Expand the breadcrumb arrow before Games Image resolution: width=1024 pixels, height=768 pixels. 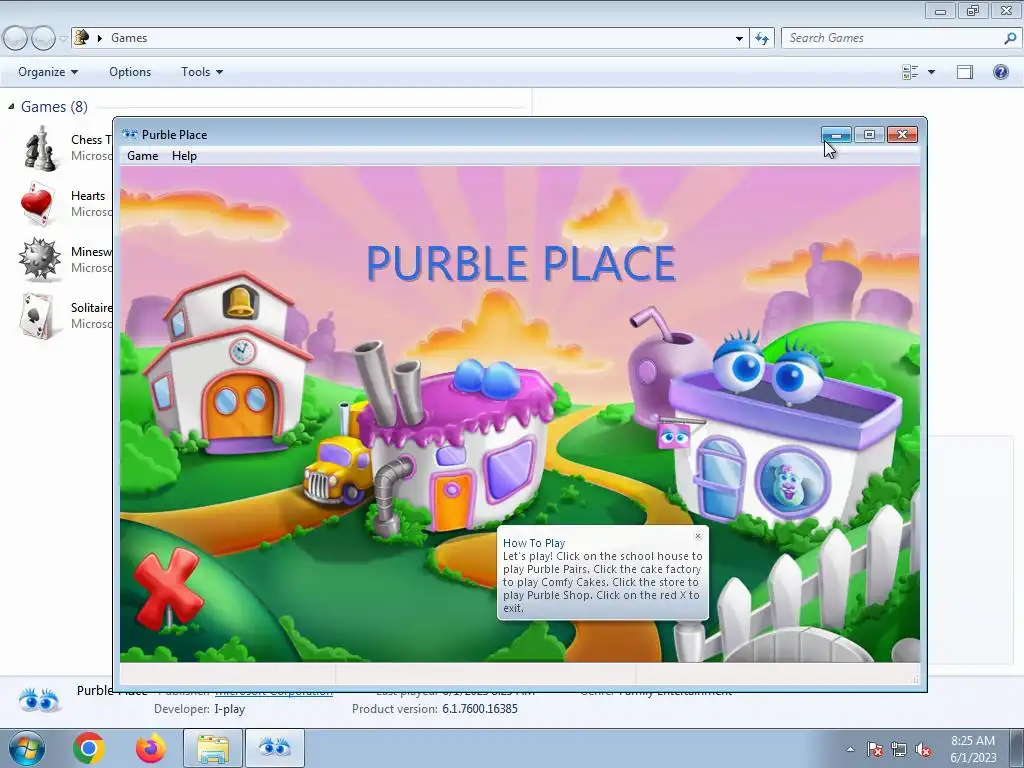click(100, 38)
